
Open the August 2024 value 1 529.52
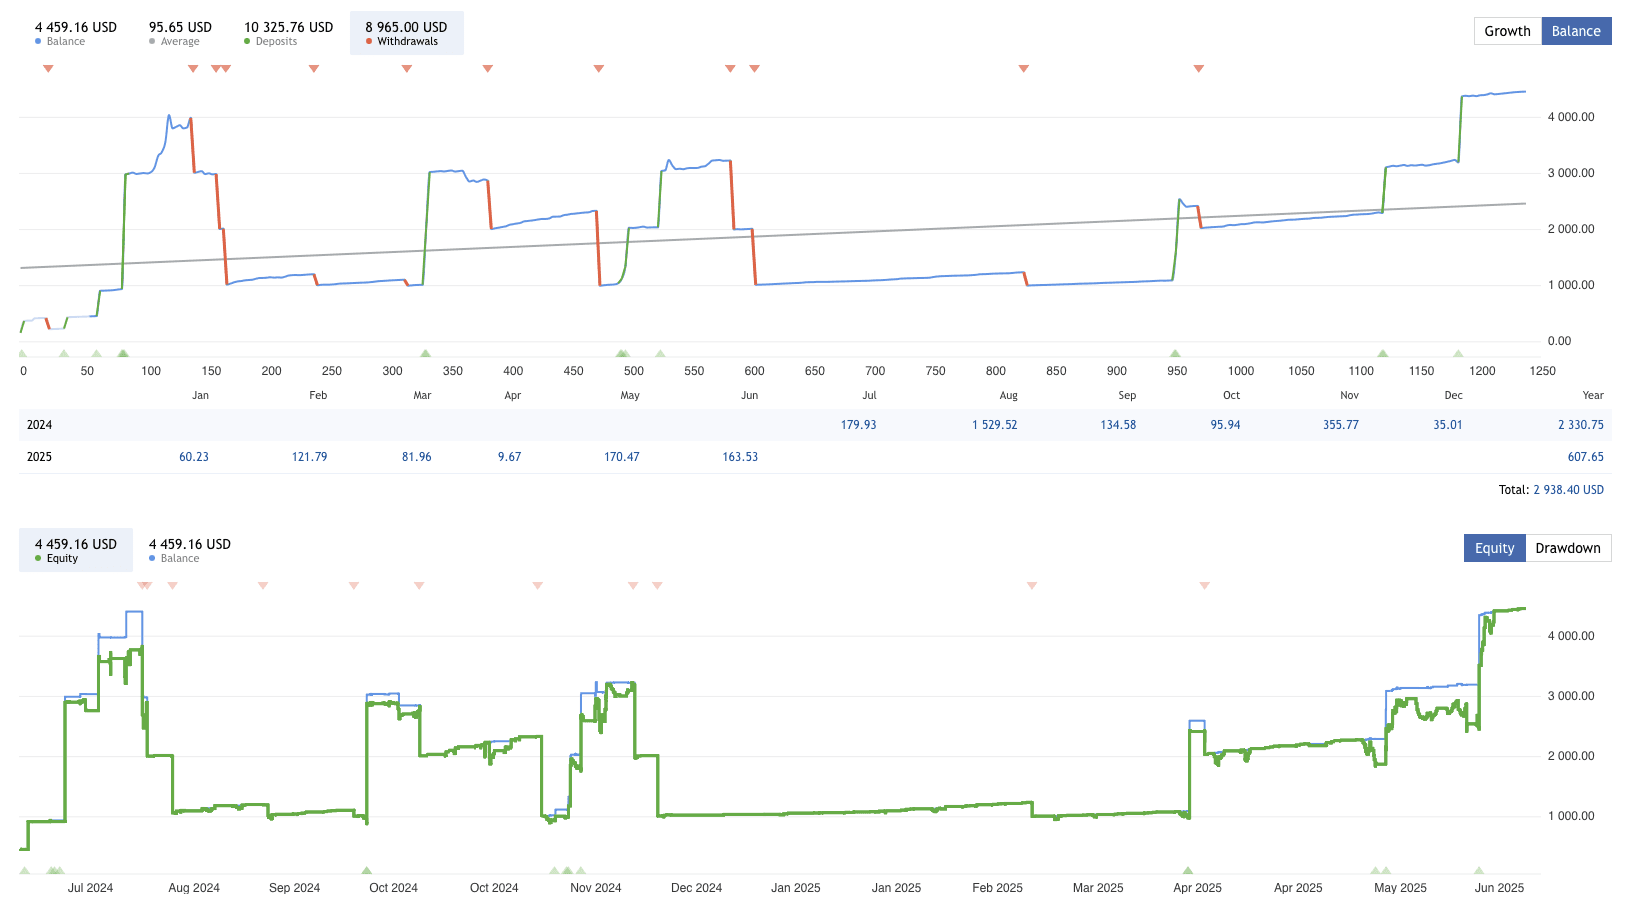pos(994,425)
